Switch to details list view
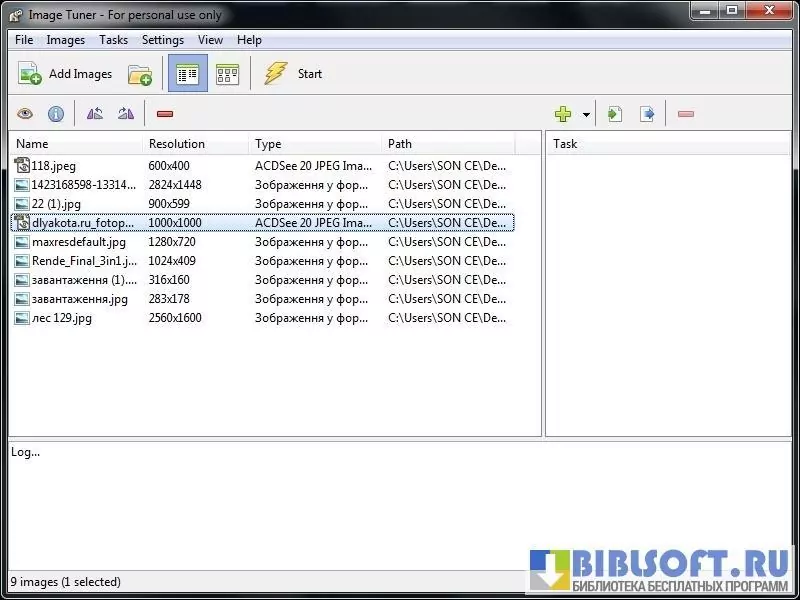 [187, 74]
